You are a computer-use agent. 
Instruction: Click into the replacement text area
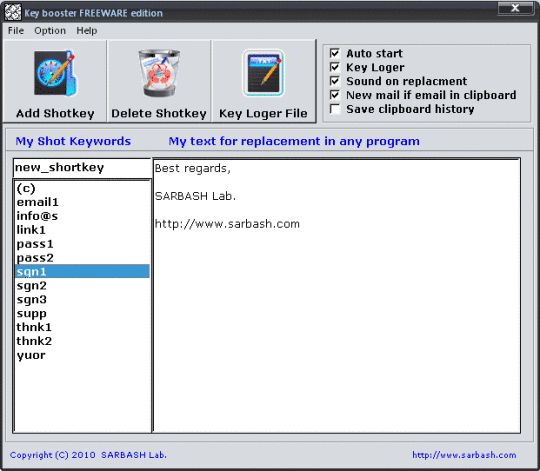pos(336,295)
